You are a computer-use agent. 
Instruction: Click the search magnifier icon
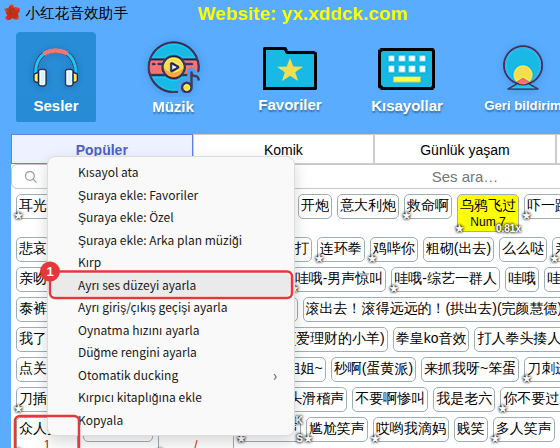(x=31, y=177)
